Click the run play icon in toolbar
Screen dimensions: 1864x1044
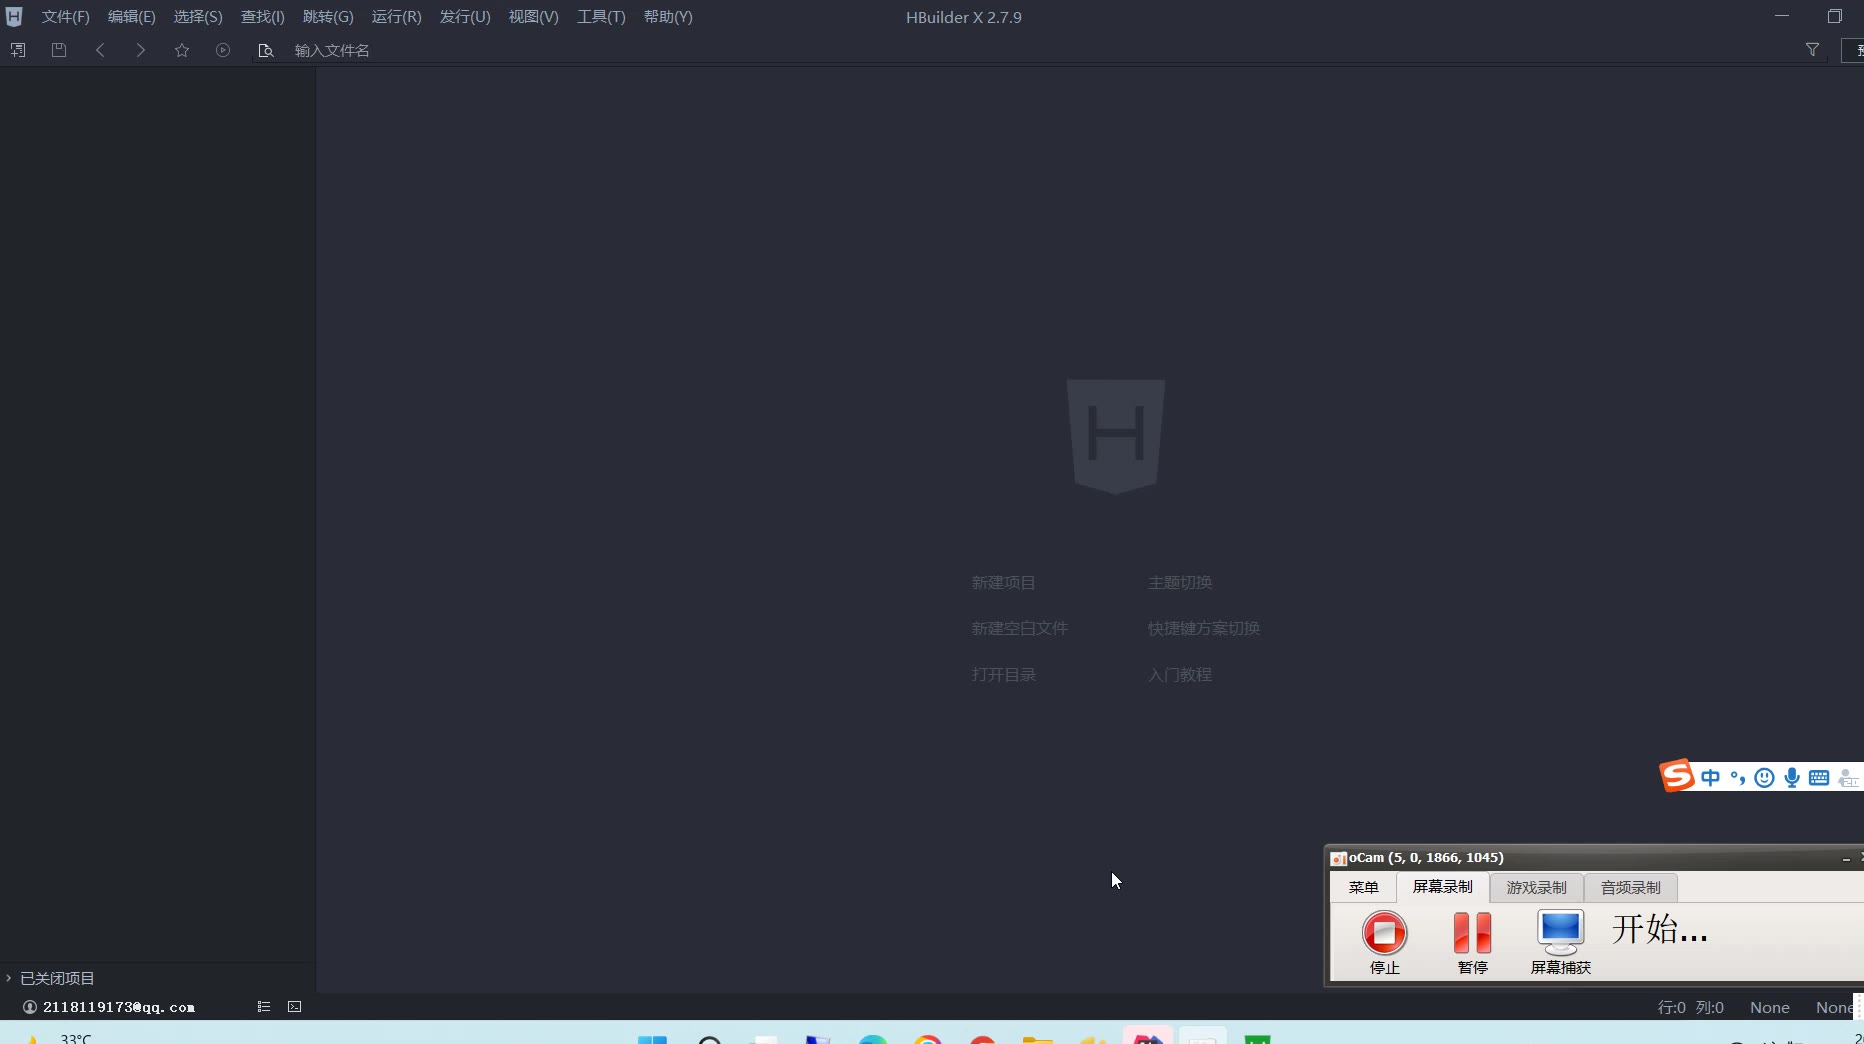(223, 50)
